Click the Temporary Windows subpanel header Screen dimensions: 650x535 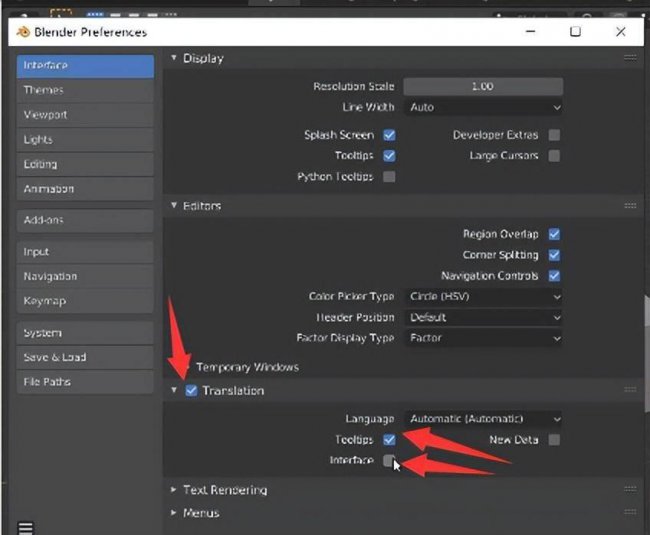(x=247, y=367)
